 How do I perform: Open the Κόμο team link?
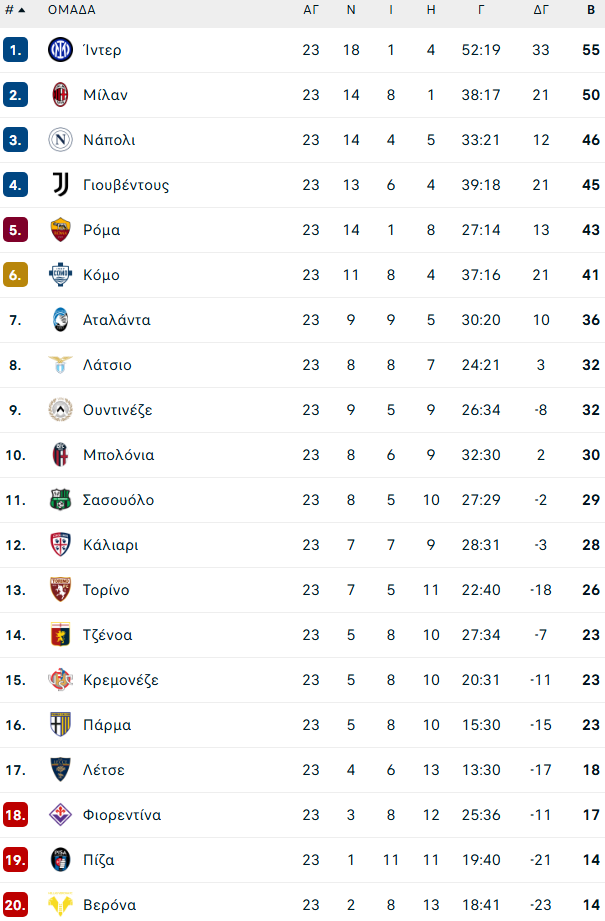point(102,275)
